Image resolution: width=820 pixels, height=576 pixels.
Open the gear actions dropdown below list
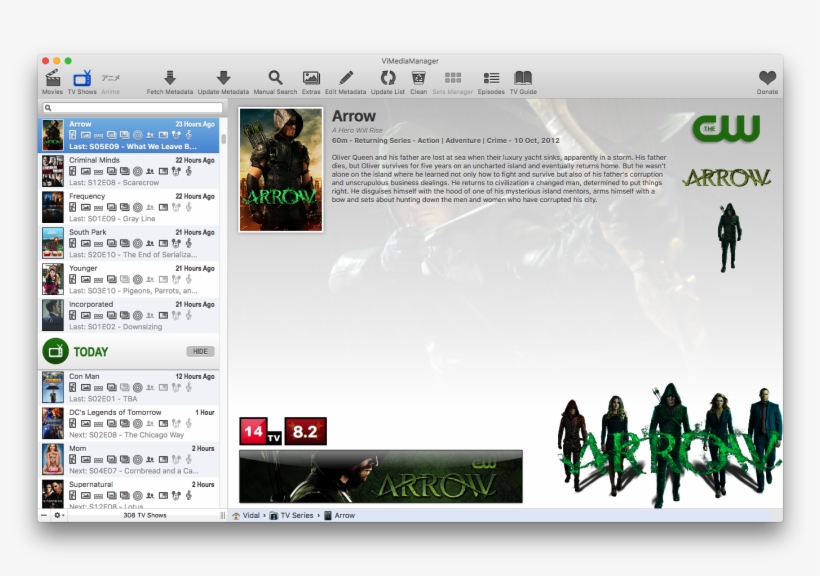coord(58,516)
